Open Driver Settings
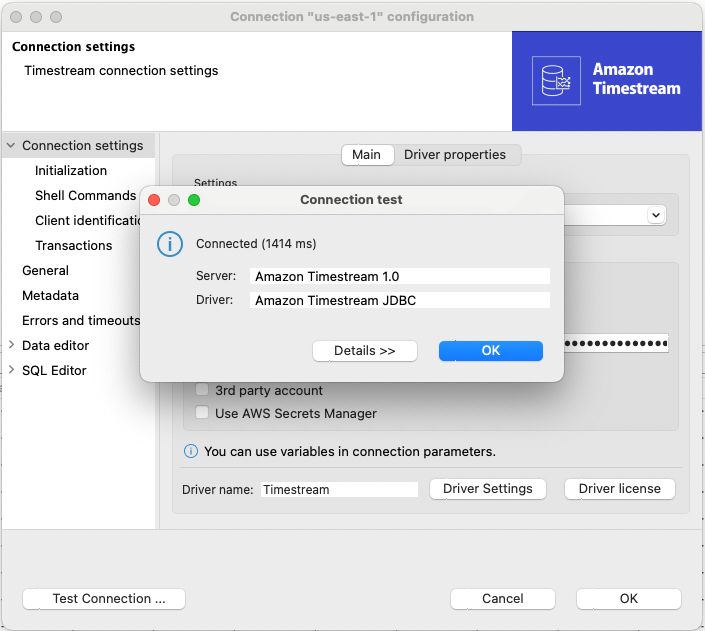Viewport: 705px width, 631px height. 487,489
